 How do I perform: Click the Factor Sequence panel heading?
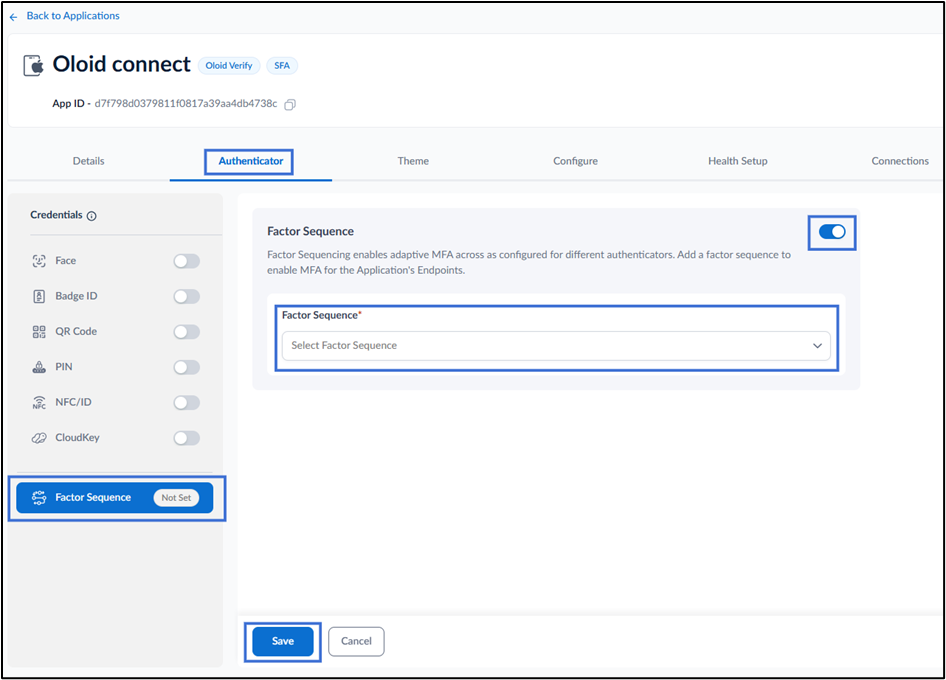(310, 232)
